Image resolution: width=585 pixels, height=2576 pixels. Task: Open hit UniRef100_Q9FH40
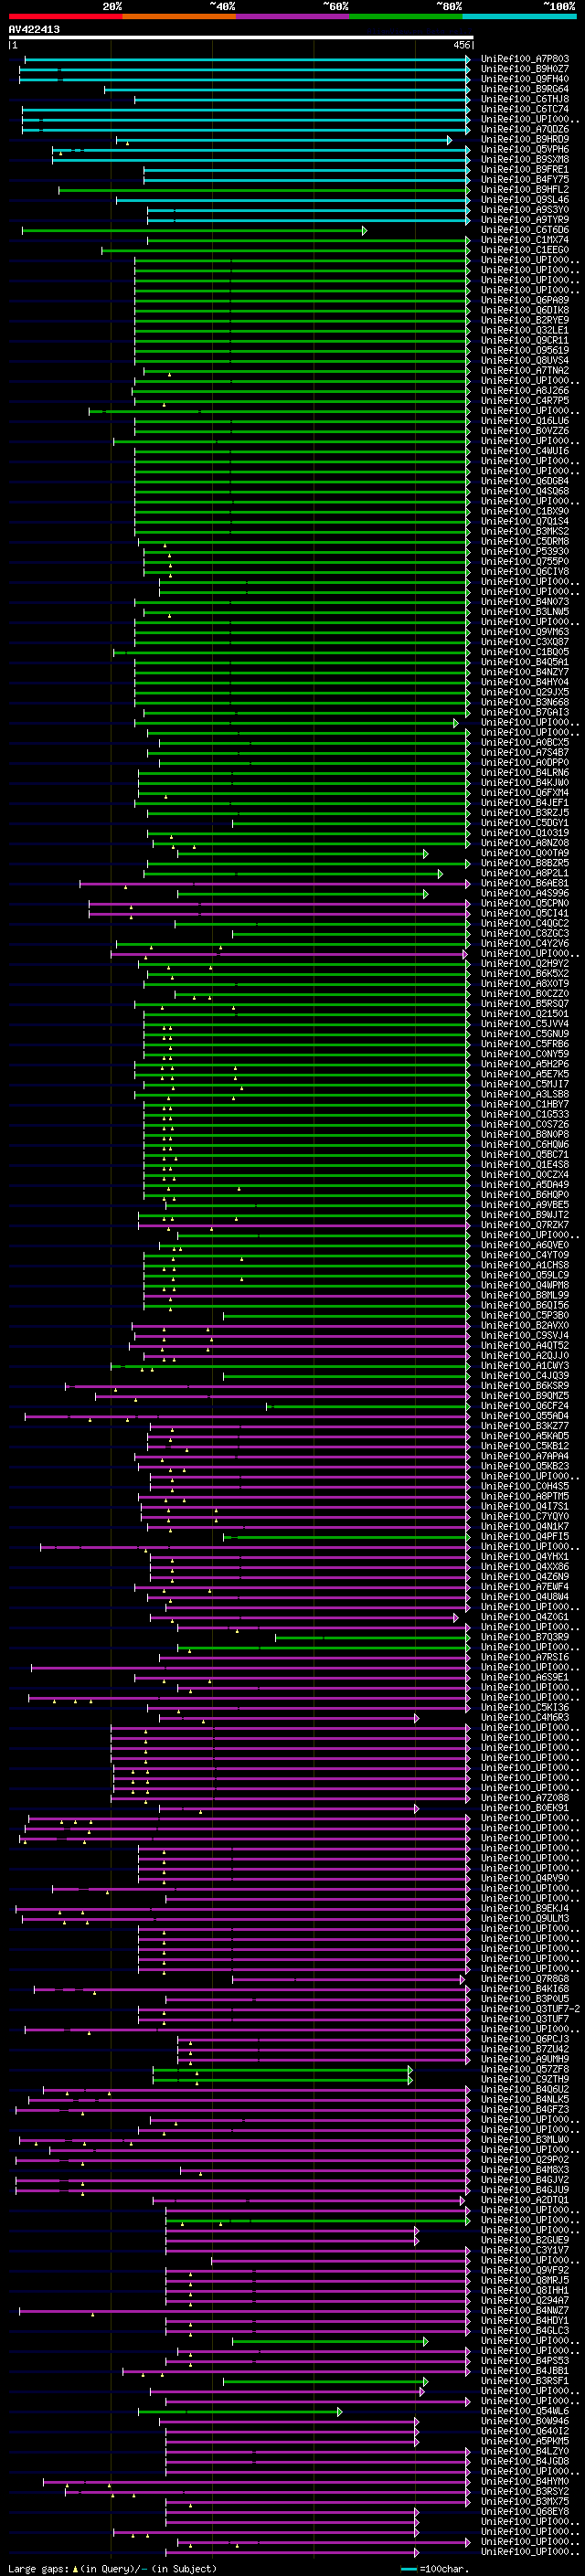coord(525,79)
